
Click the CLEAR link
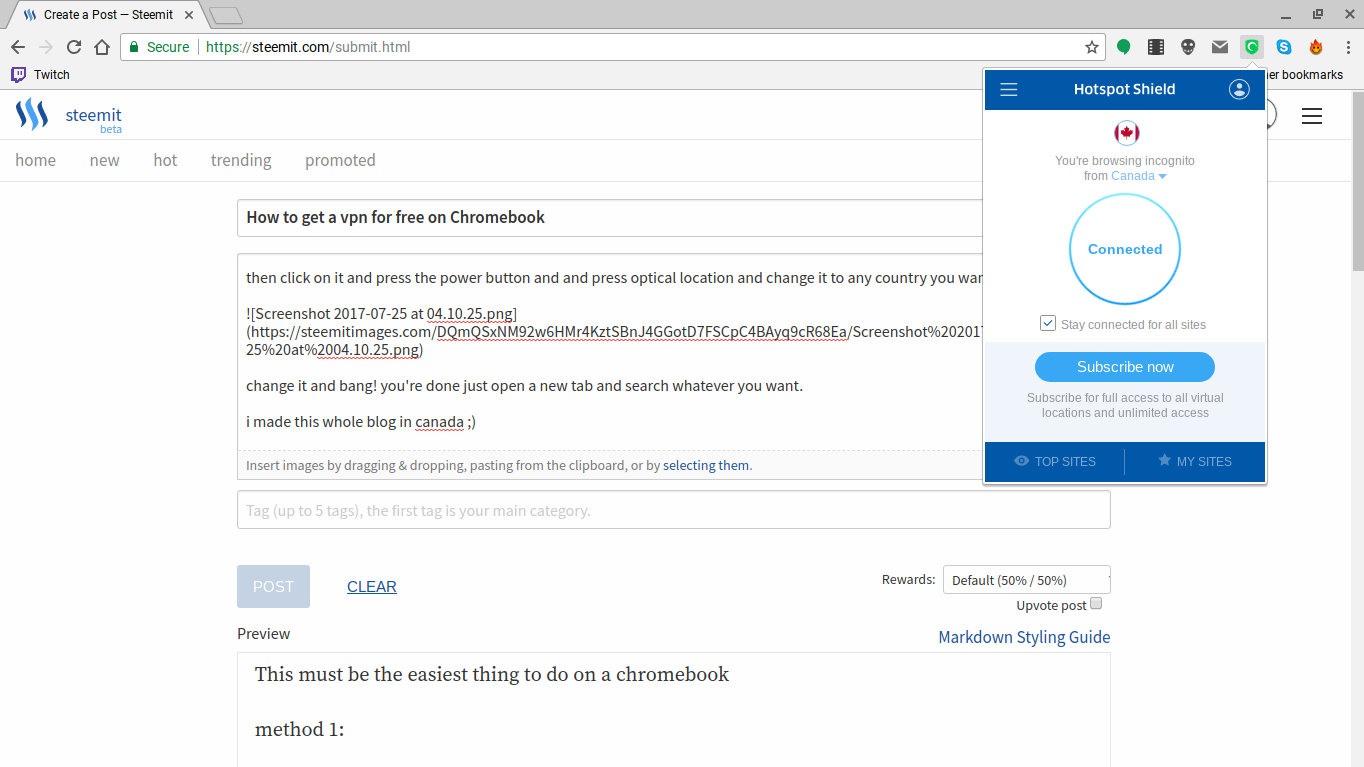pos(372,587)
